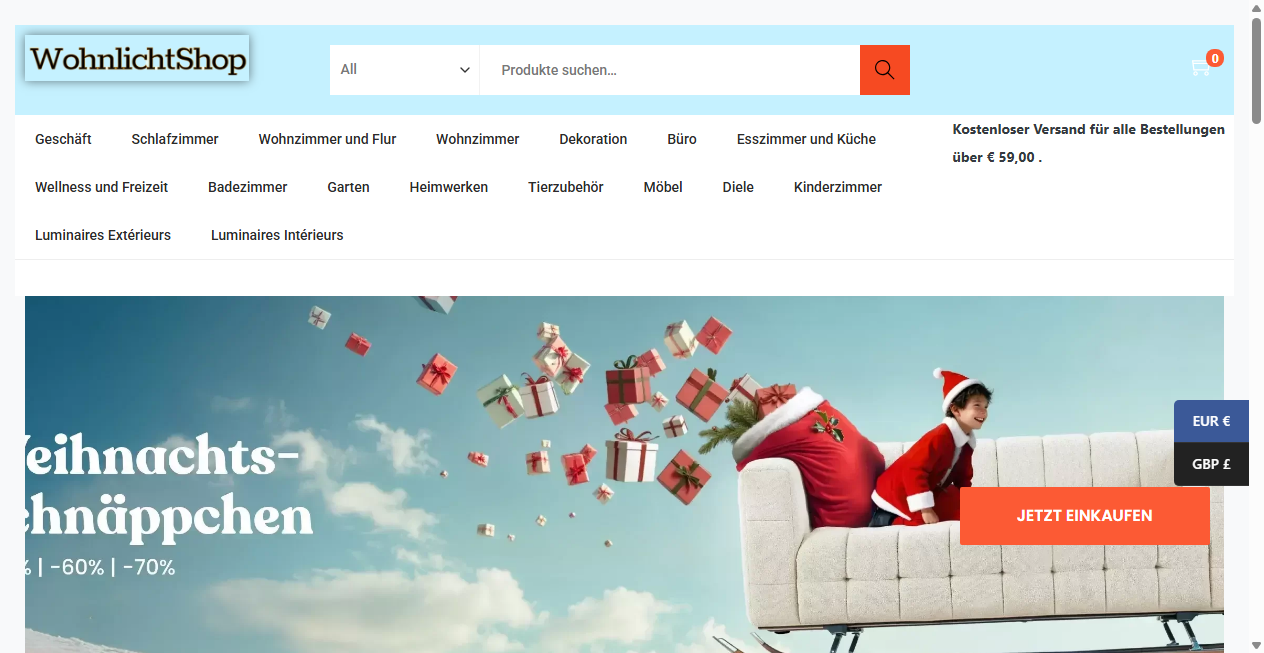
Task: Click the orange search magnifier icon
Action: point(884,69)
